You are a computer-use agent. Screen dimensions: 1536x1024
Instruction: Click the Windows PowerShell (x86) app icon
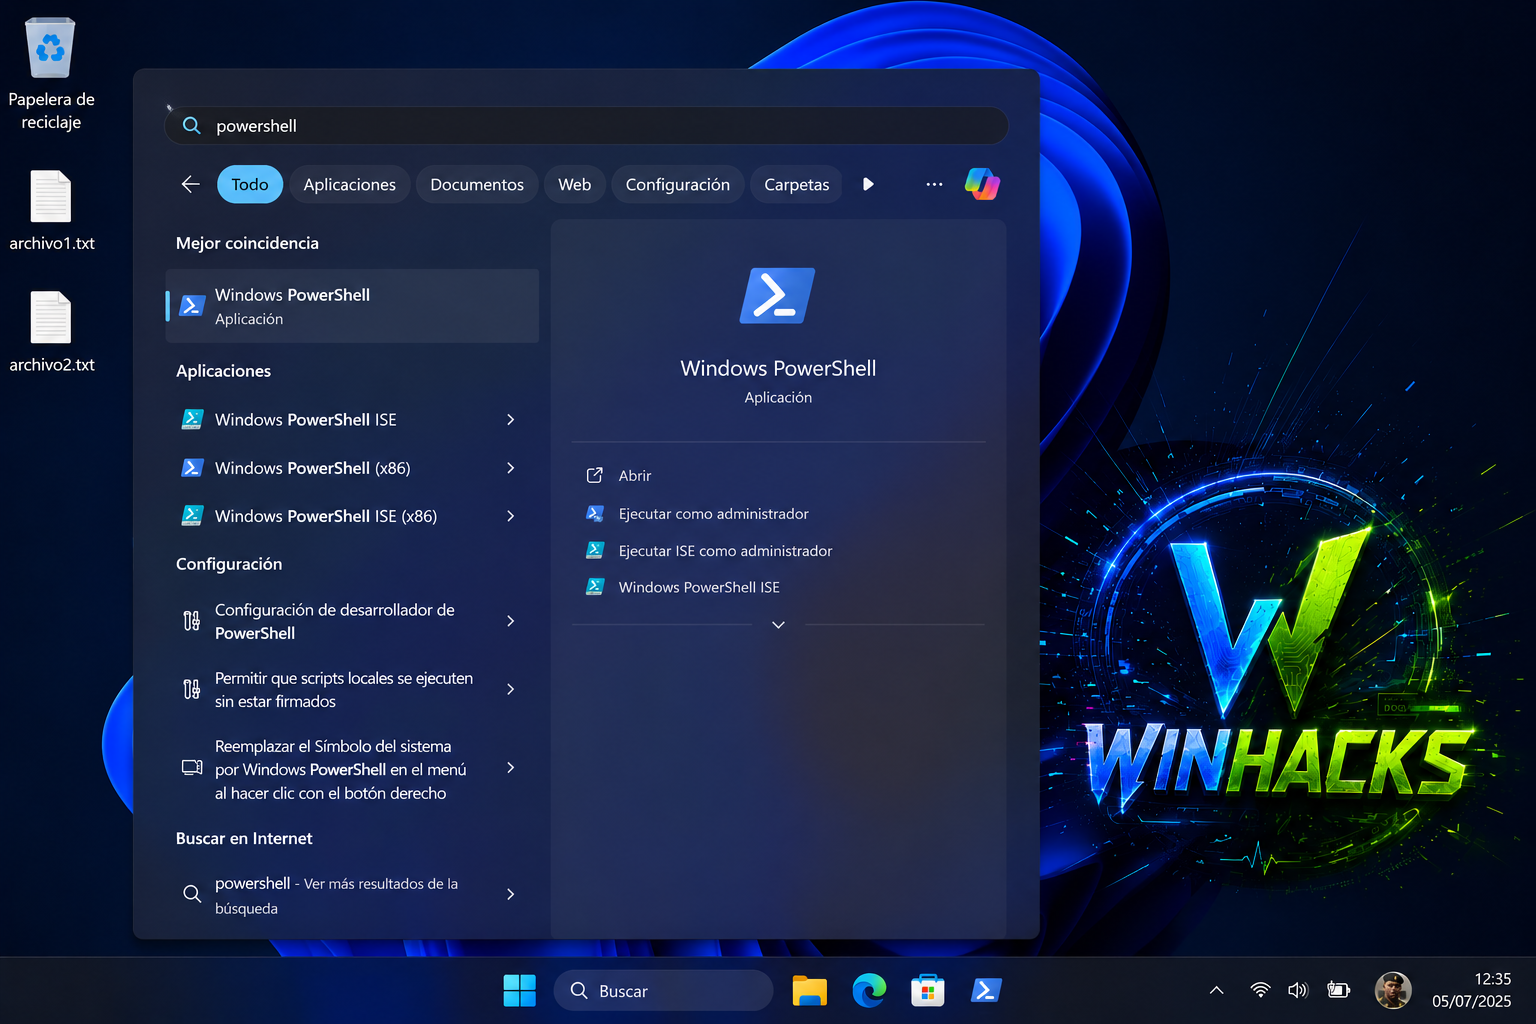[192, 467]
